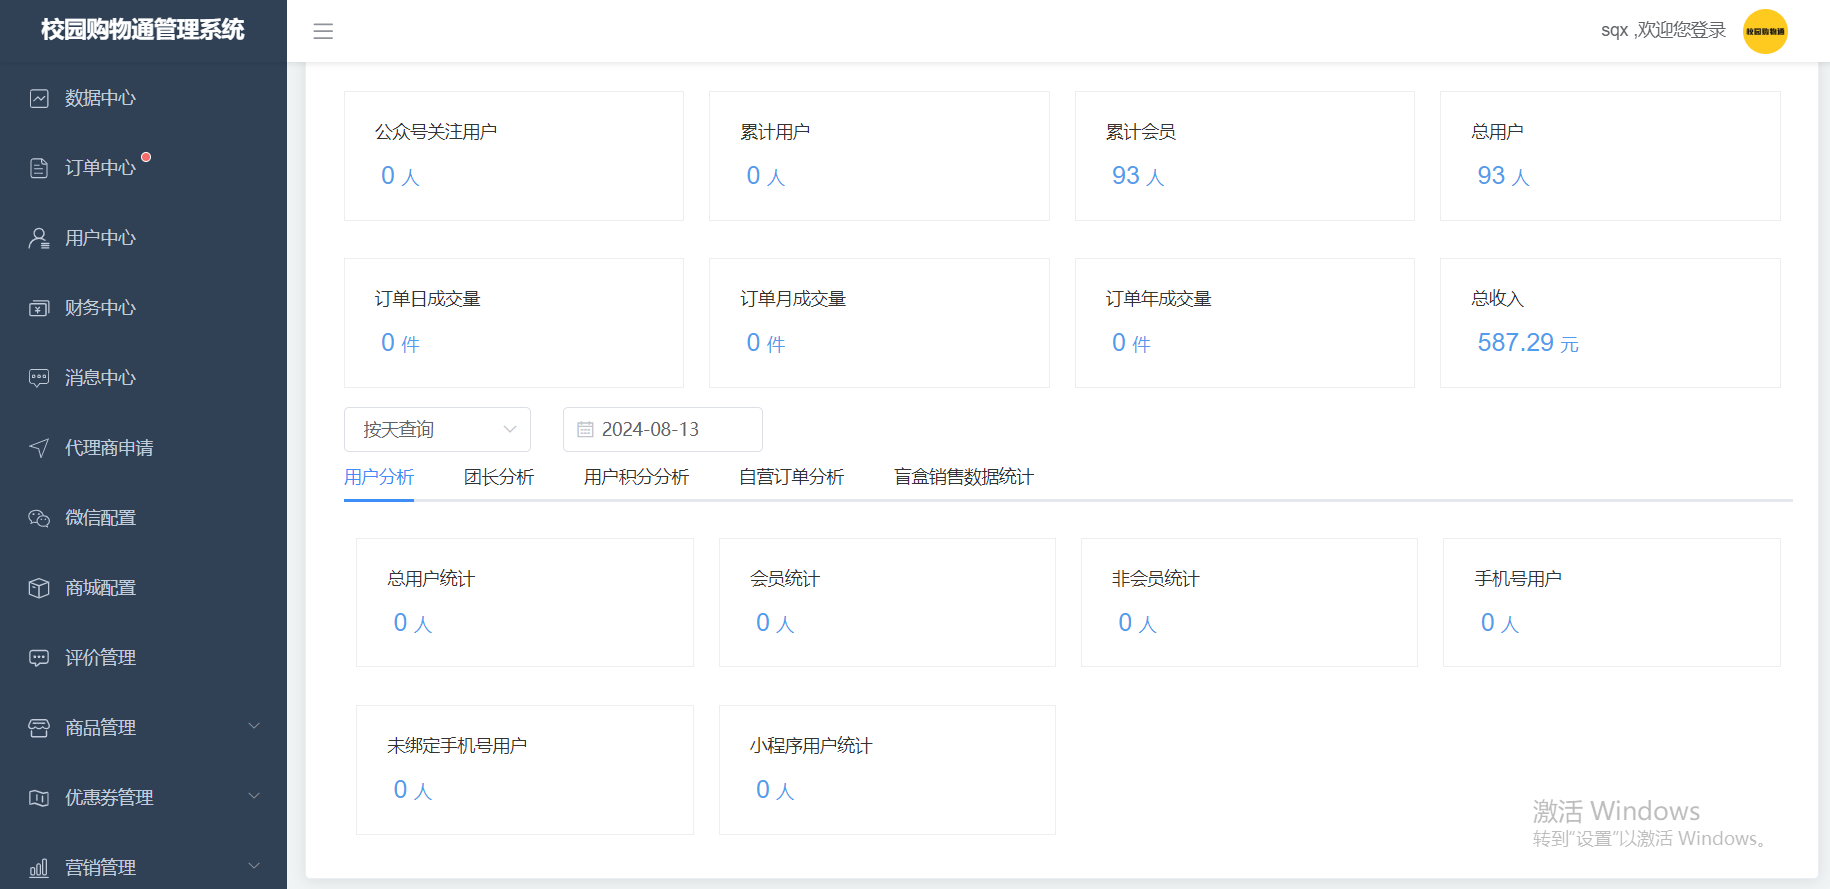Image resolution: width=1830 pixels, height=889 pixels.
Task: Open 评价管理 in the sidebar
Action: 100,658
